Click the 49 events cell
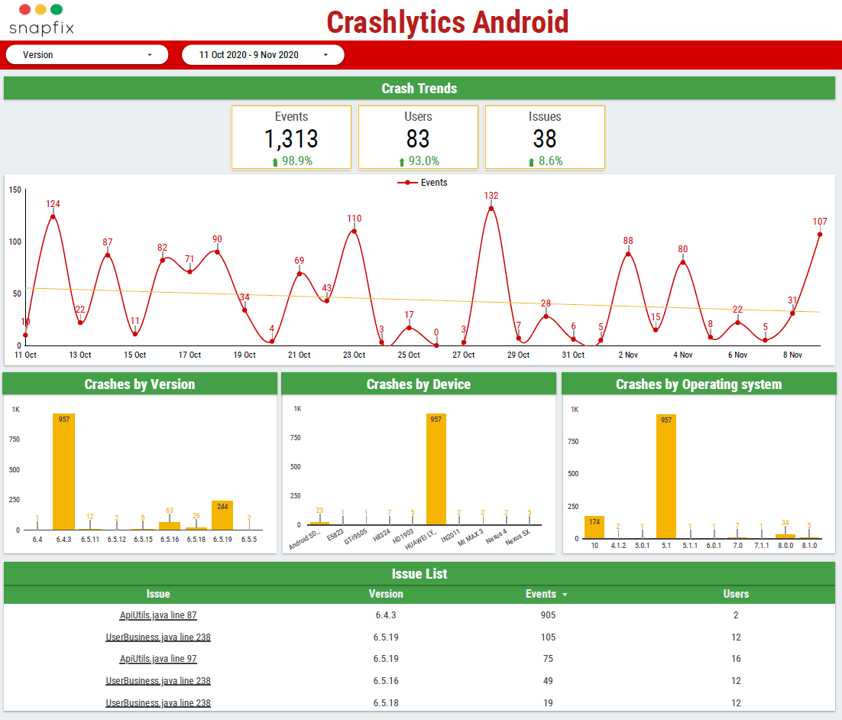Viewport: 842px width, 720px height. pyautogui.click(x=548, y=681)
